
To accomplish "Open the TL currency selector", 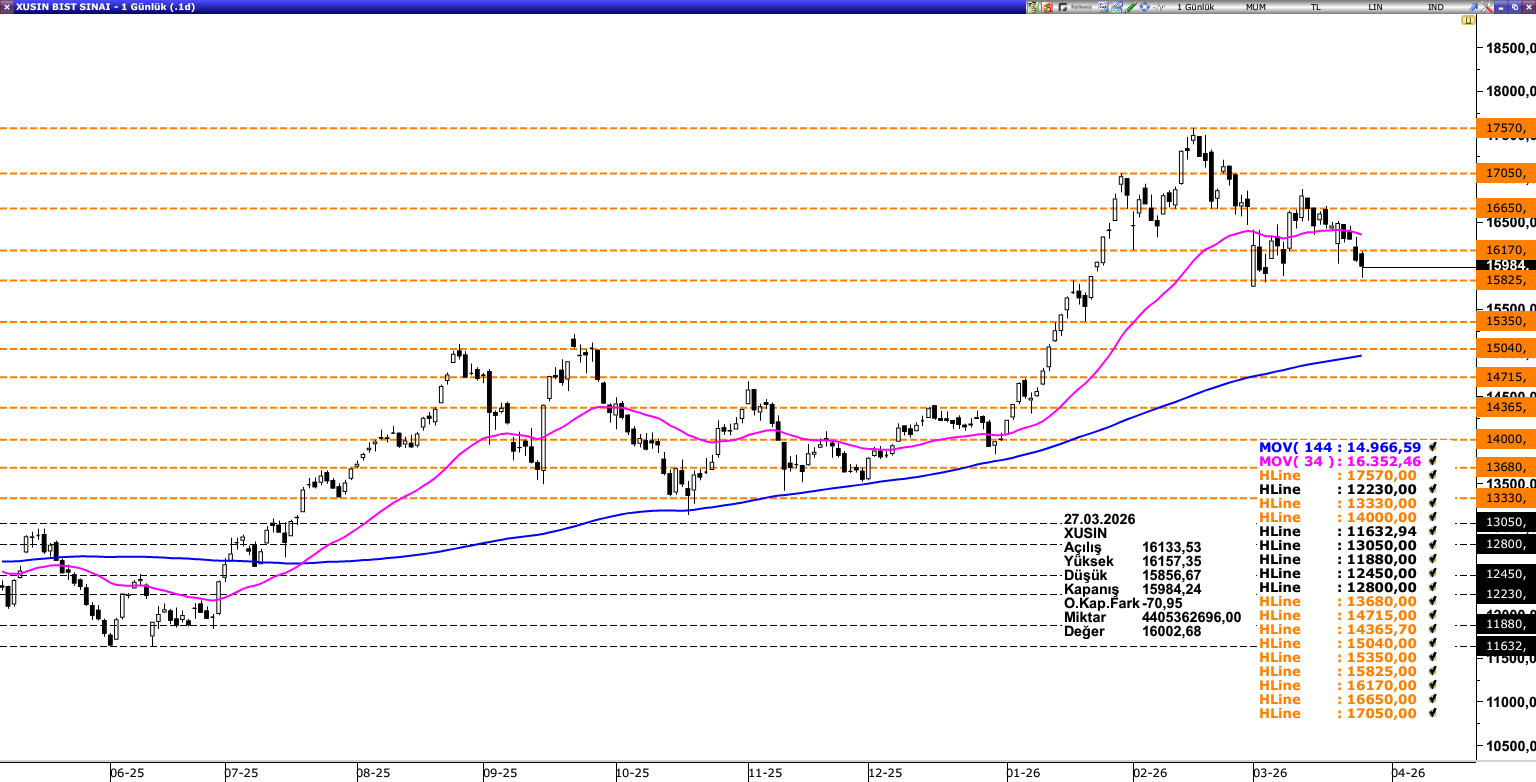I will [1316, 7].
